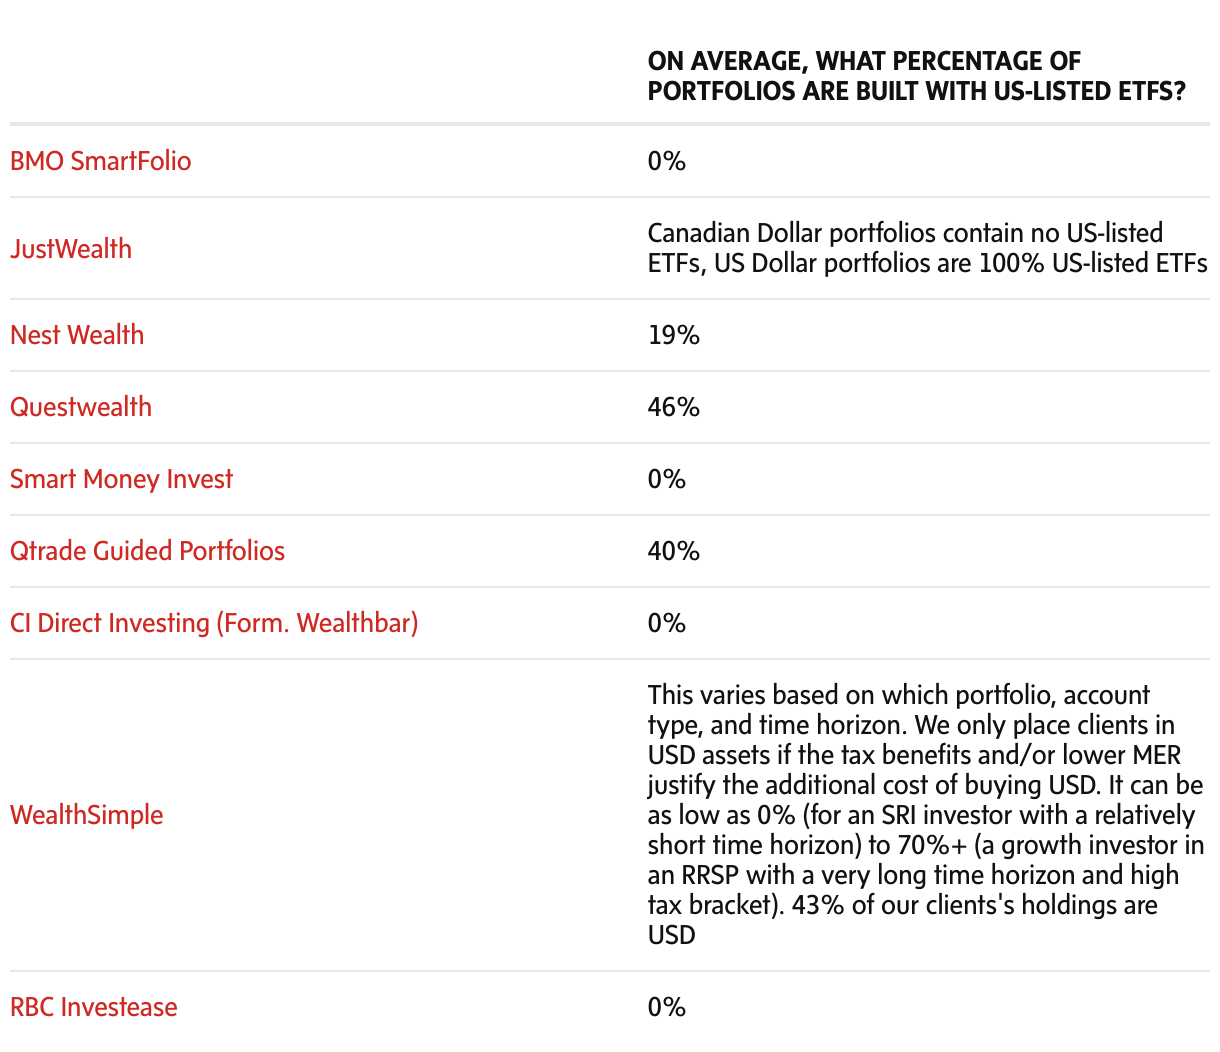Click the 40% value for Qtrade
Image resolution: width=1220 pixels, height=1052 pixels.
click(674, 551)
